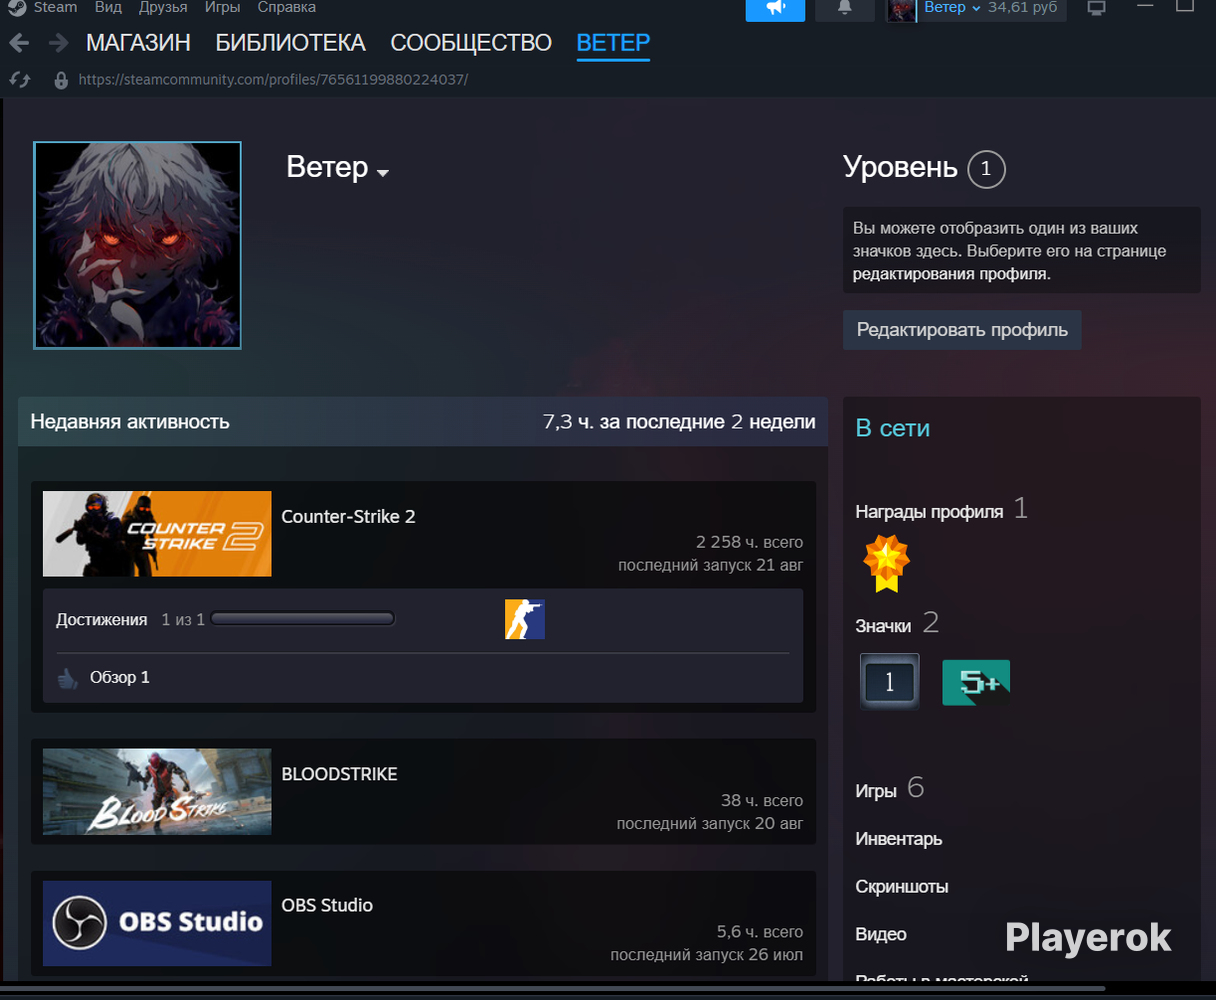Click the Big Picture mode monitor icon
The image size is (1216, 1000).
(1097, 8)
